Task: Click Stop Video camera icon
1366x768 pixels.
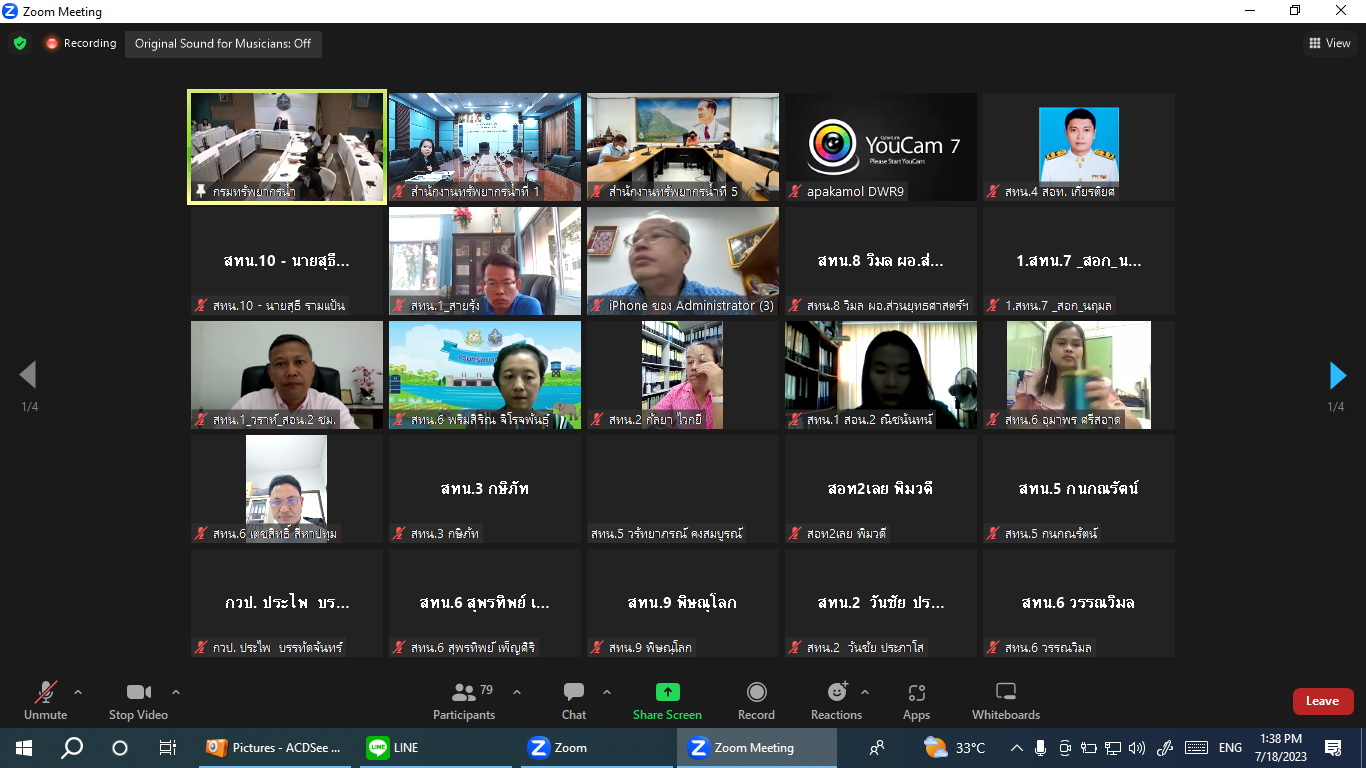Action: (138, 692)
